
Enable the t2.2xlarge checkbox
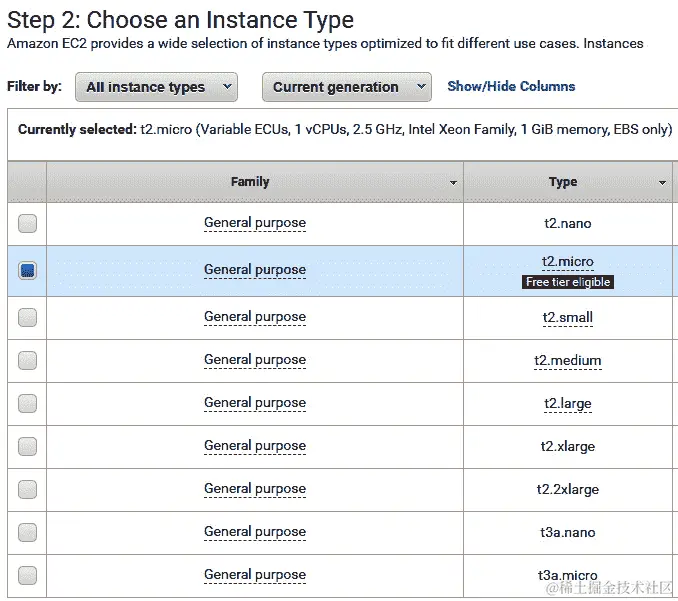27,489
